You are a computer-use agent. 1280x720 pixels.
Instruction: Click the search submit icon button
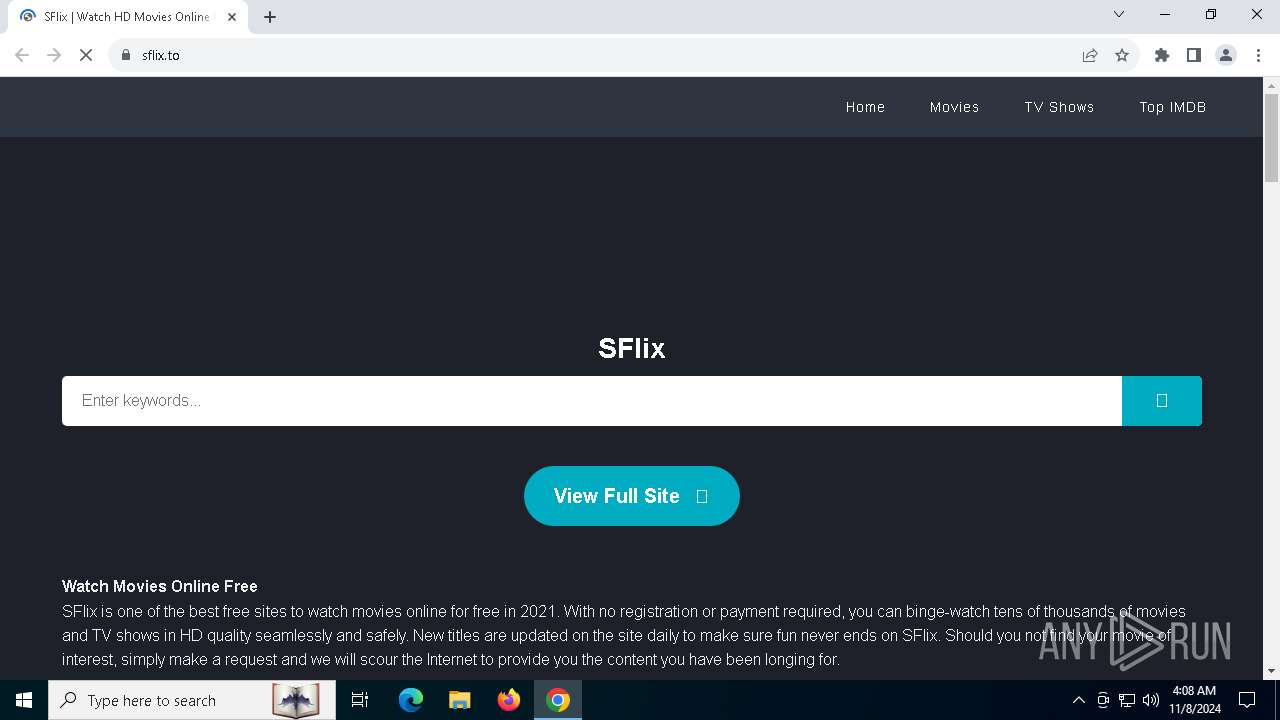1161,401
